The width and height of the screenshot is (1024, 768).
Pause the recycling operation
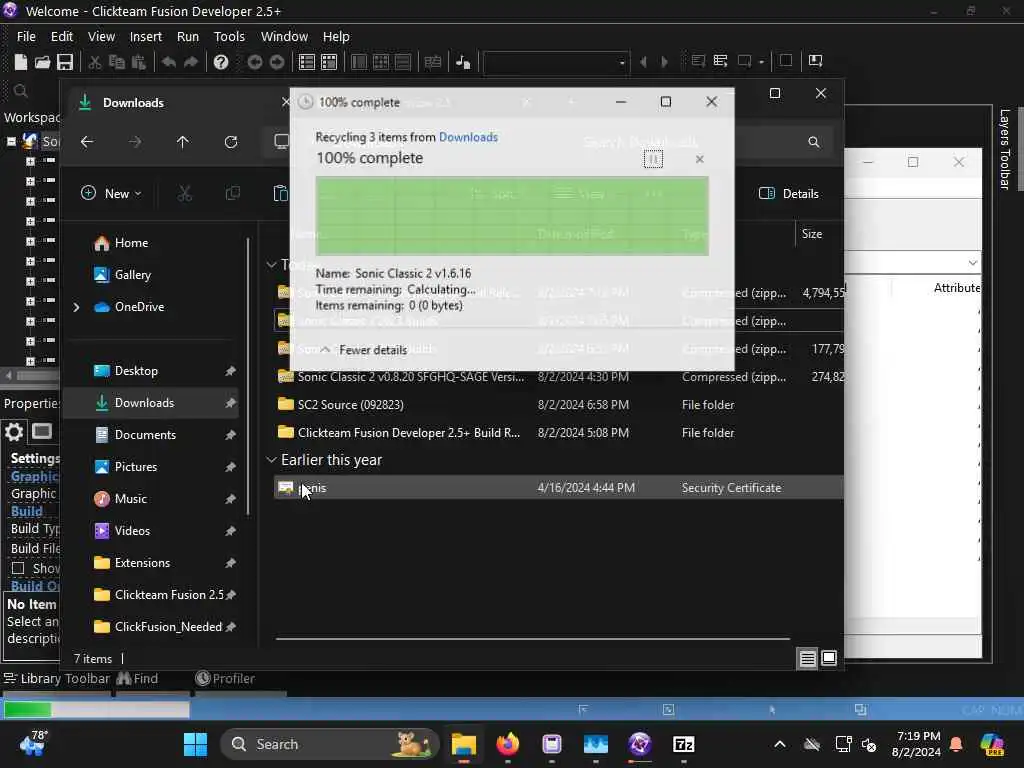click(653, 159)
